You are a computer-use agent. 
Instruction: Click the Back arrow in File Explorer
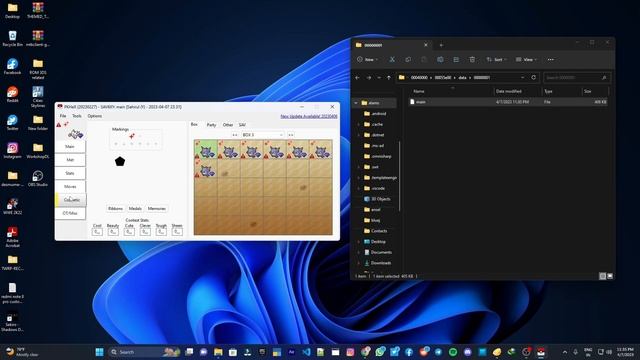coord(358,78)
